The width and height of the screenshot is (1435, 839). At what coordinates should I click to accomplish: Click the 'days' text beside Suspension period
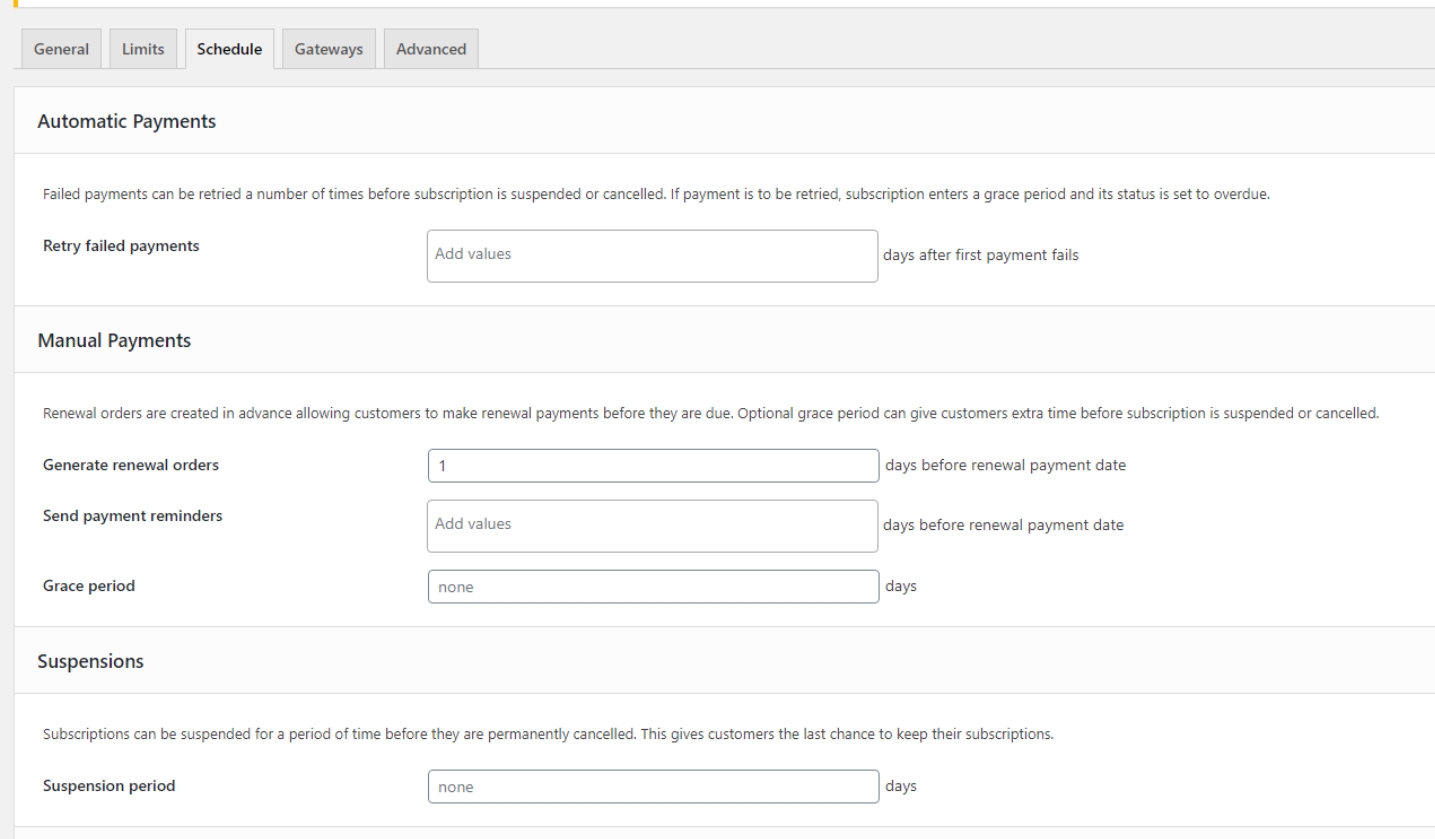[x=900, y=785]
